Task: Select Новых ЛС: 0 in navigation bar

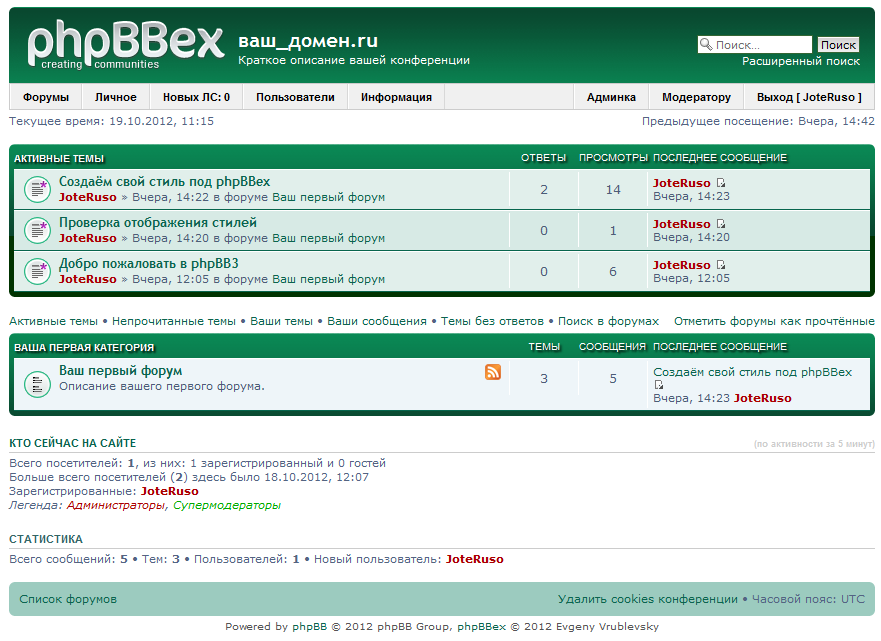Action: coord(196,97)
